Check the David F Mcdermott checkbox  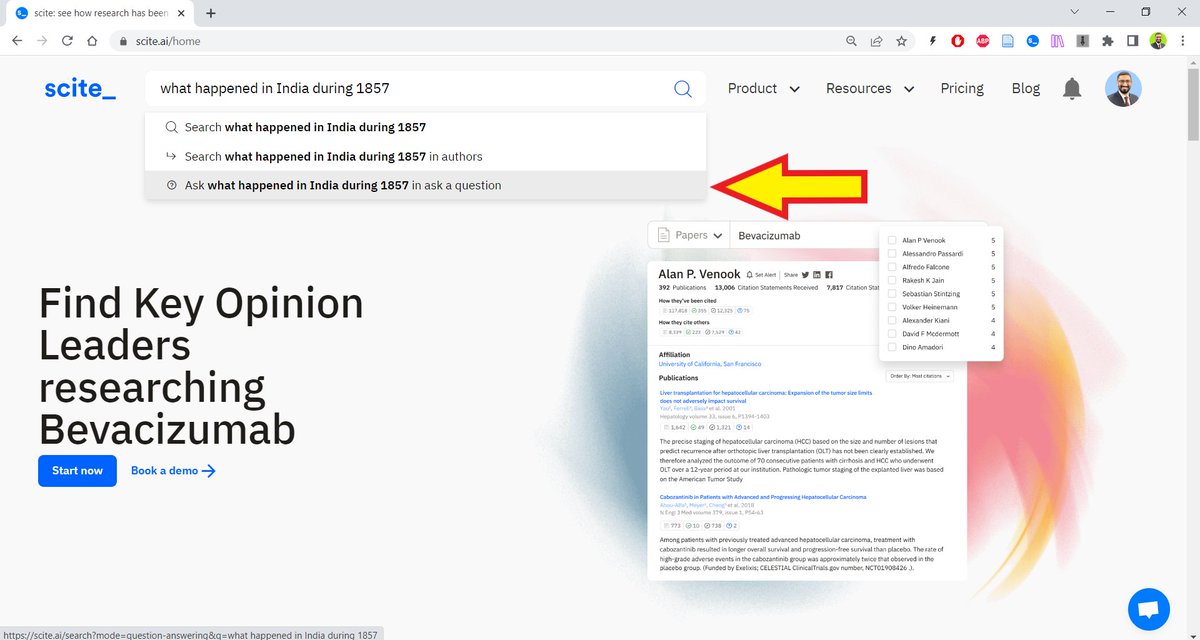(x=892, y=334)
